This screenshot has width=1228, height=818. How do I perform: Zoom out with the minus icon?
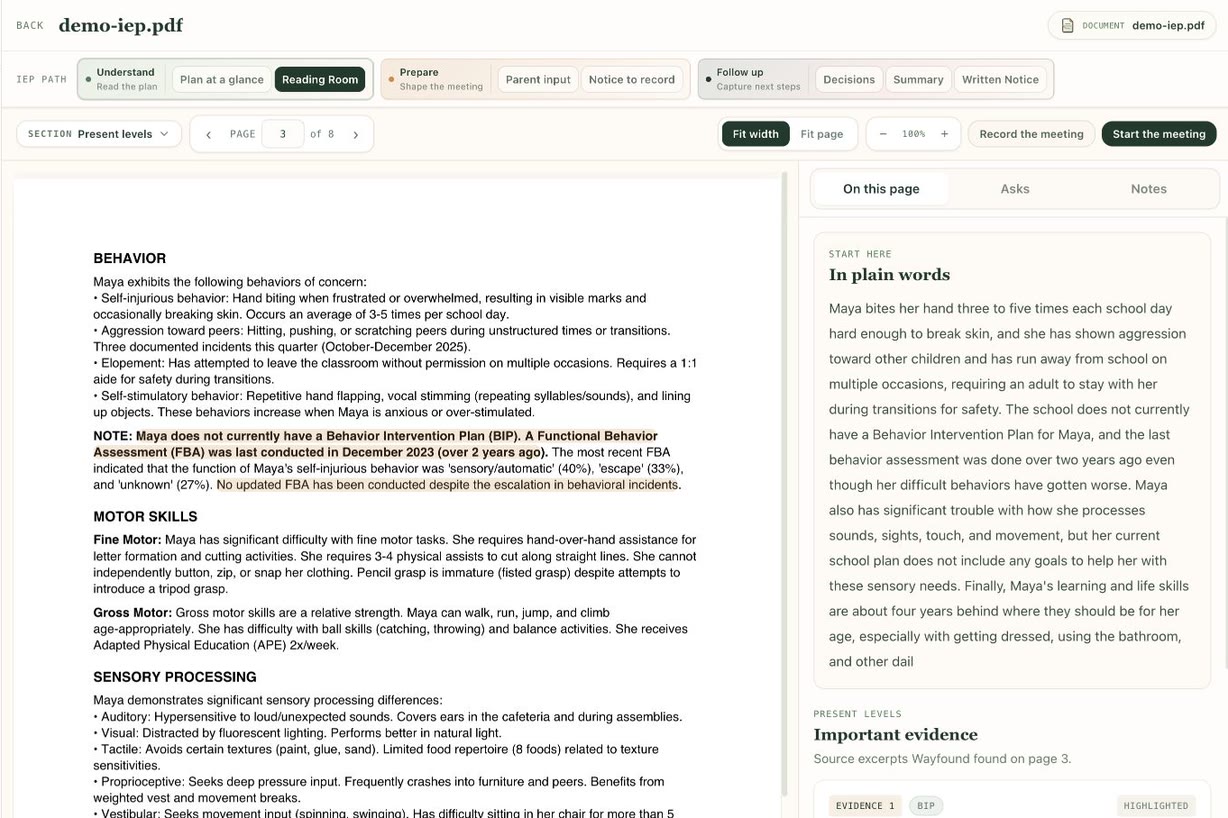coord(883,134)
